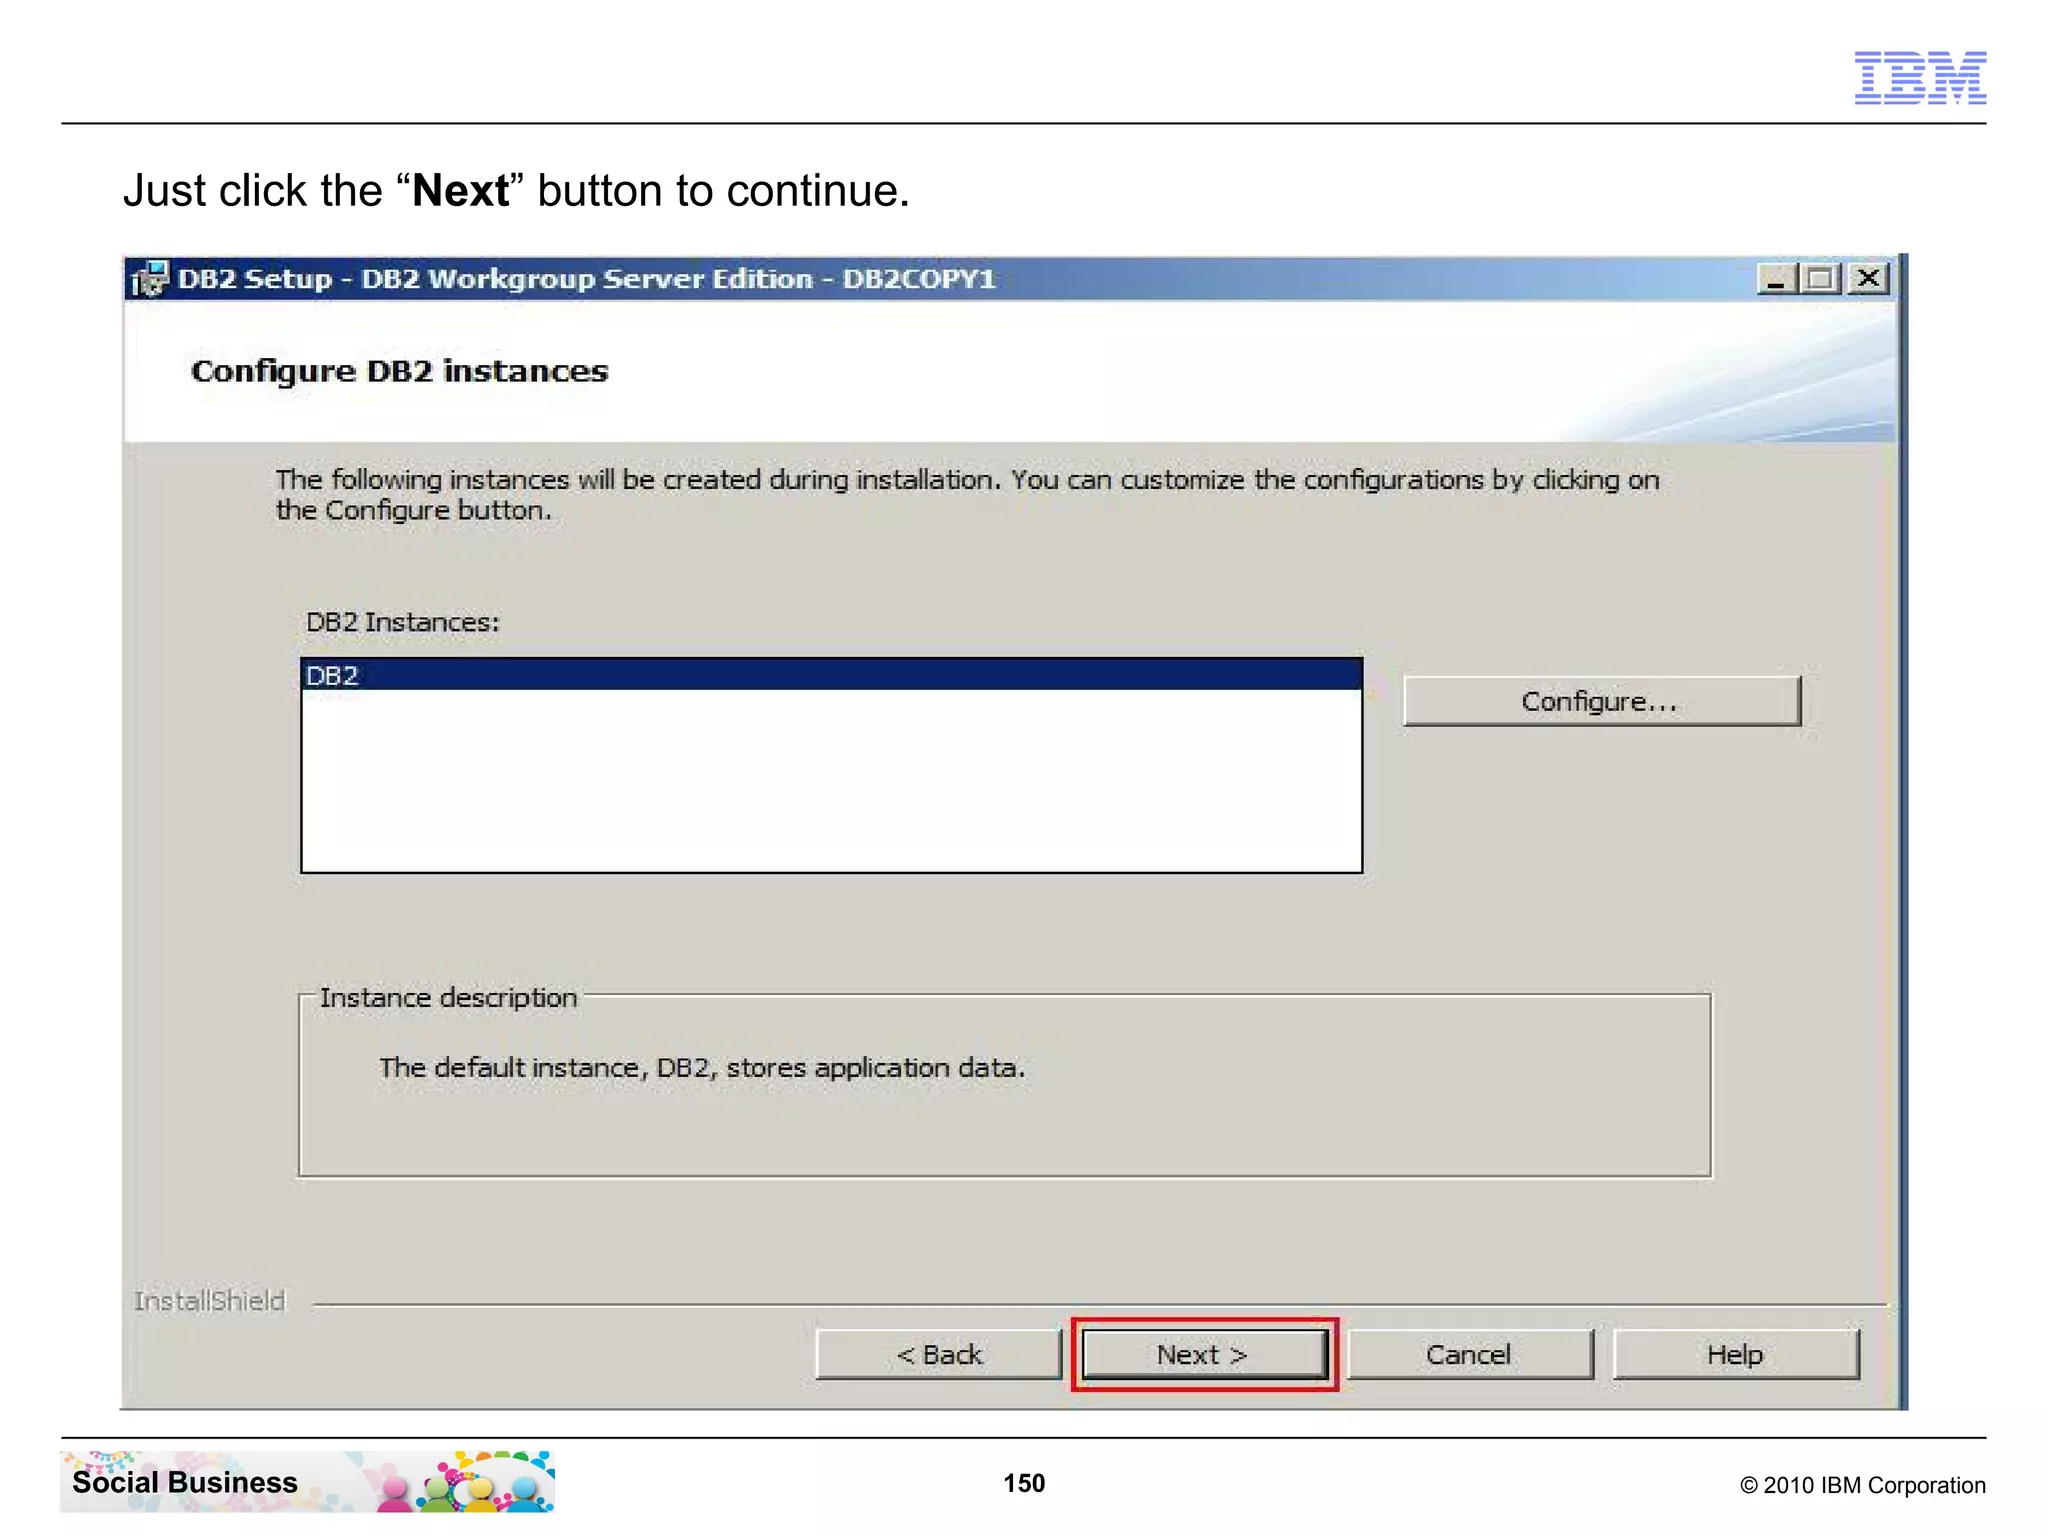Minimize the DB2 Setup window
This screenshot has width=2048, height=1536.
(1775, 279)
